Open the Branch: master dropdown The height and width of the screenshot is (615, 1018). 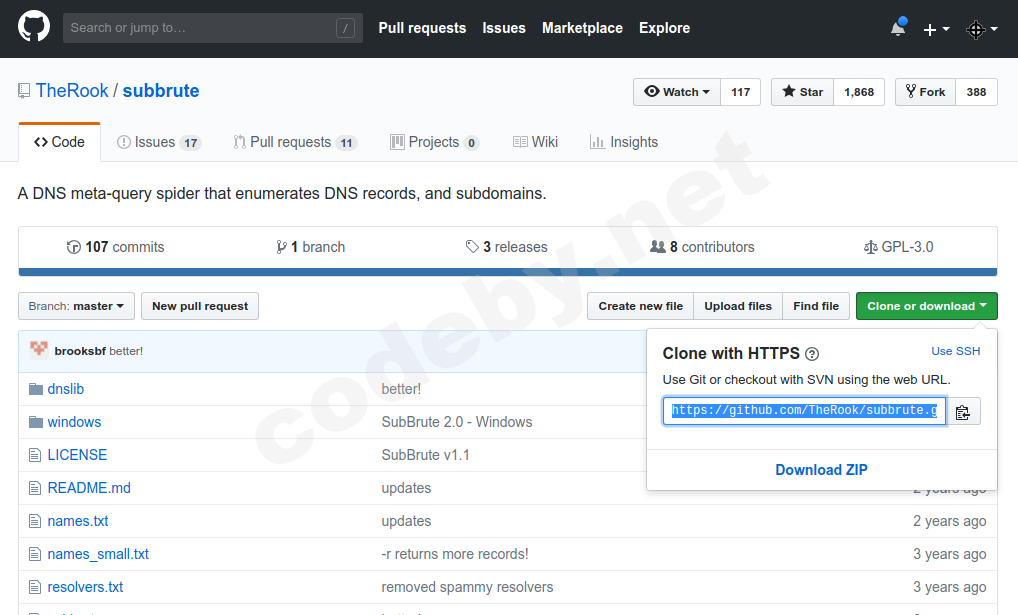coord(76,306)
